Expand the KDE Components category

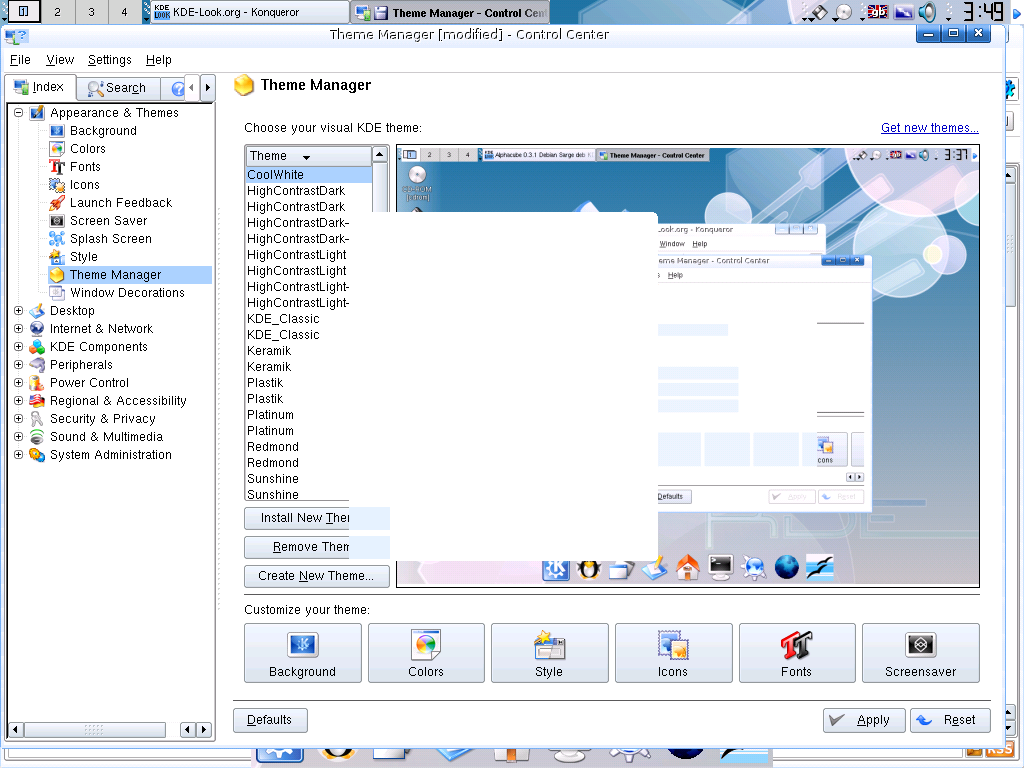tap(18, 347)
